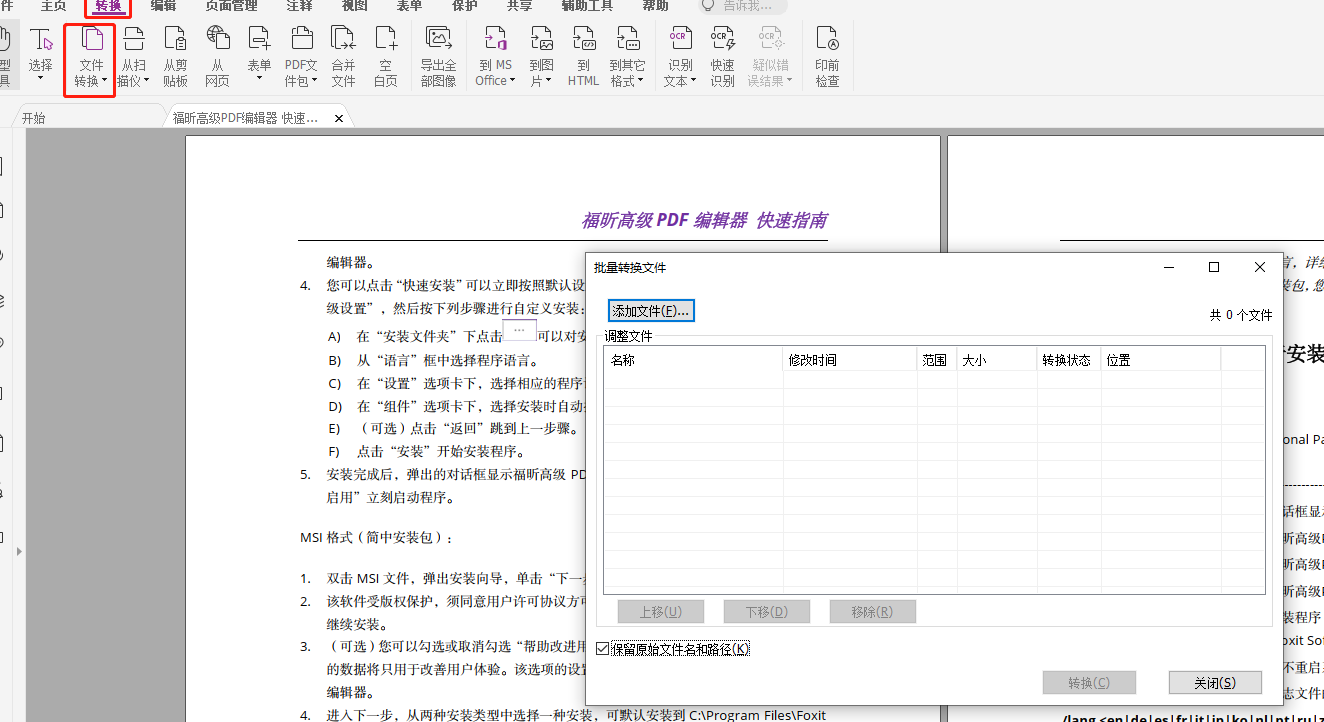Click 导出全部图像 (Export All Images) icon
Image resolution: width=1324 pixels, height=722 pixels.
coord(437,57)
